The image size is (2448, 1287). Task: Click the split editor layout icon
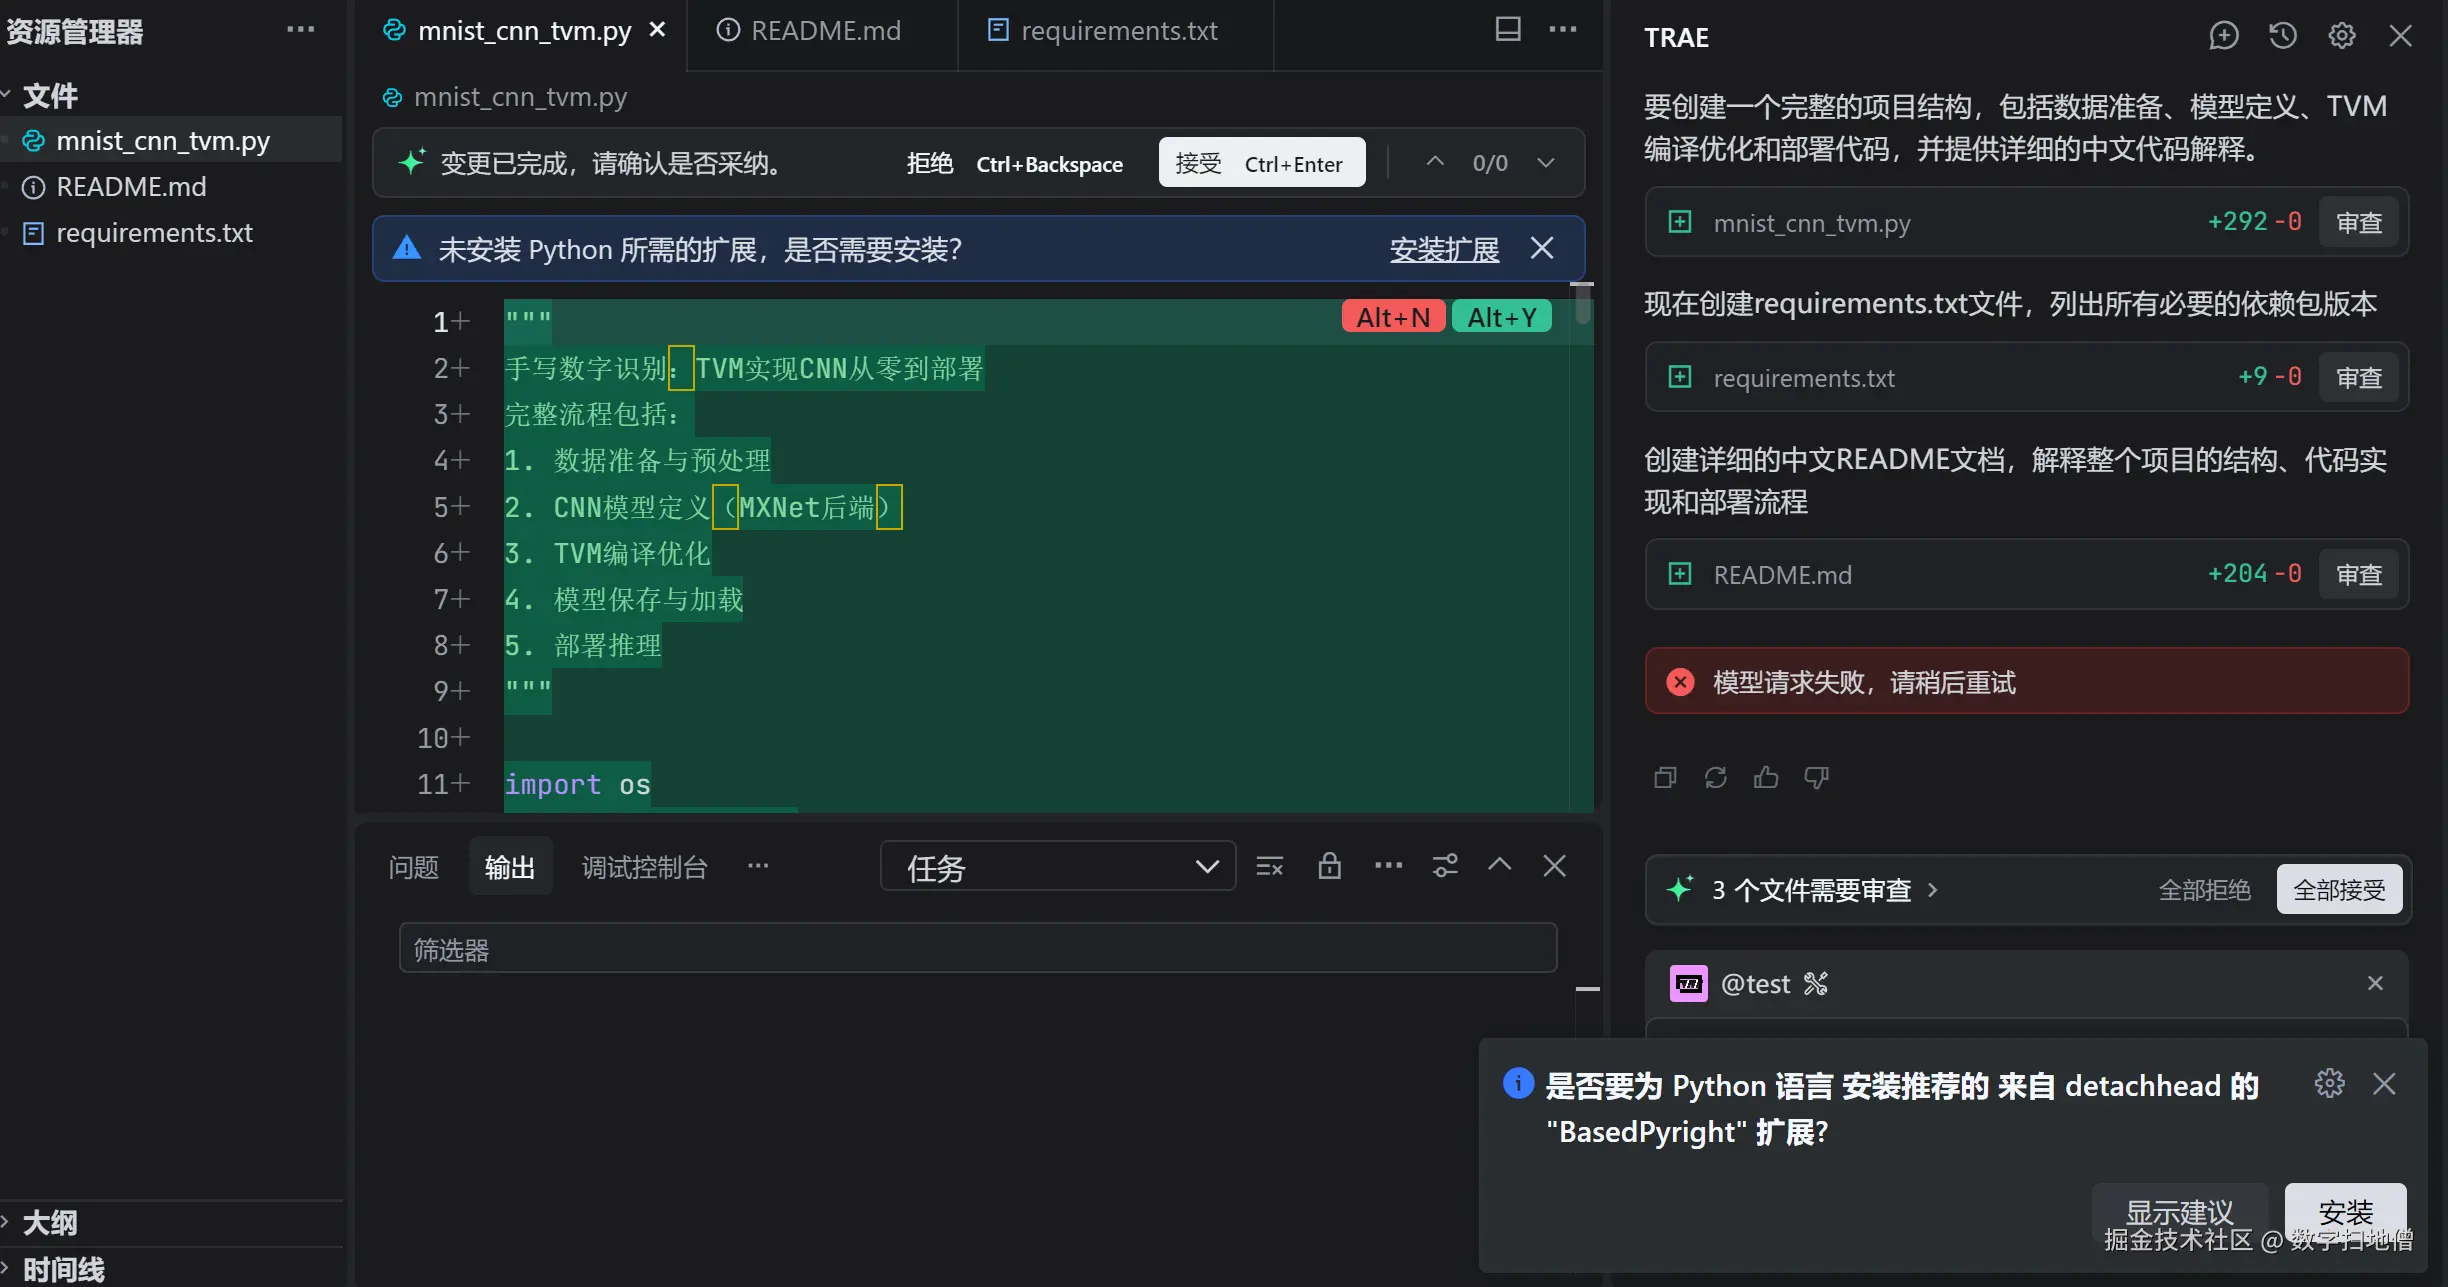click(x=1507, y=30)
